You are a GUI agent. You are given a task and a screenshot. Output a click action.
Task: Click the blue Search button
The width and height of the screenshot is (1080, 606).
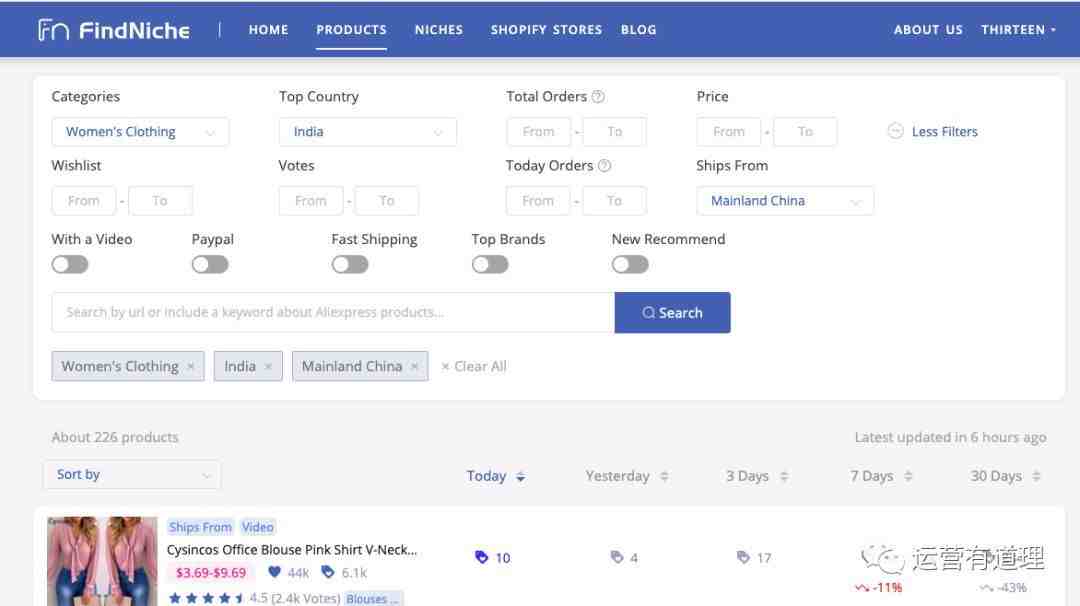(672, 313)
